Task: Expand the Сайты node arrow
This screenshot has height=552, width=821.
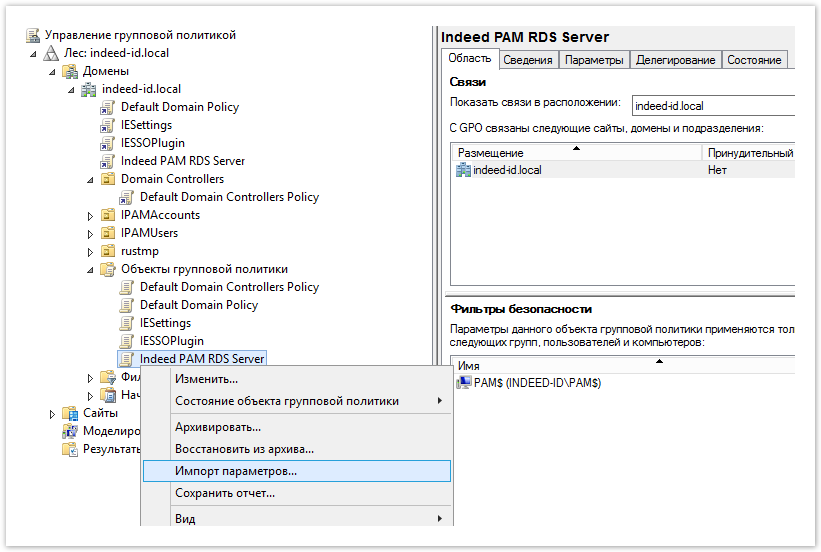Action: pyautogui.click(x=52, y=413)
